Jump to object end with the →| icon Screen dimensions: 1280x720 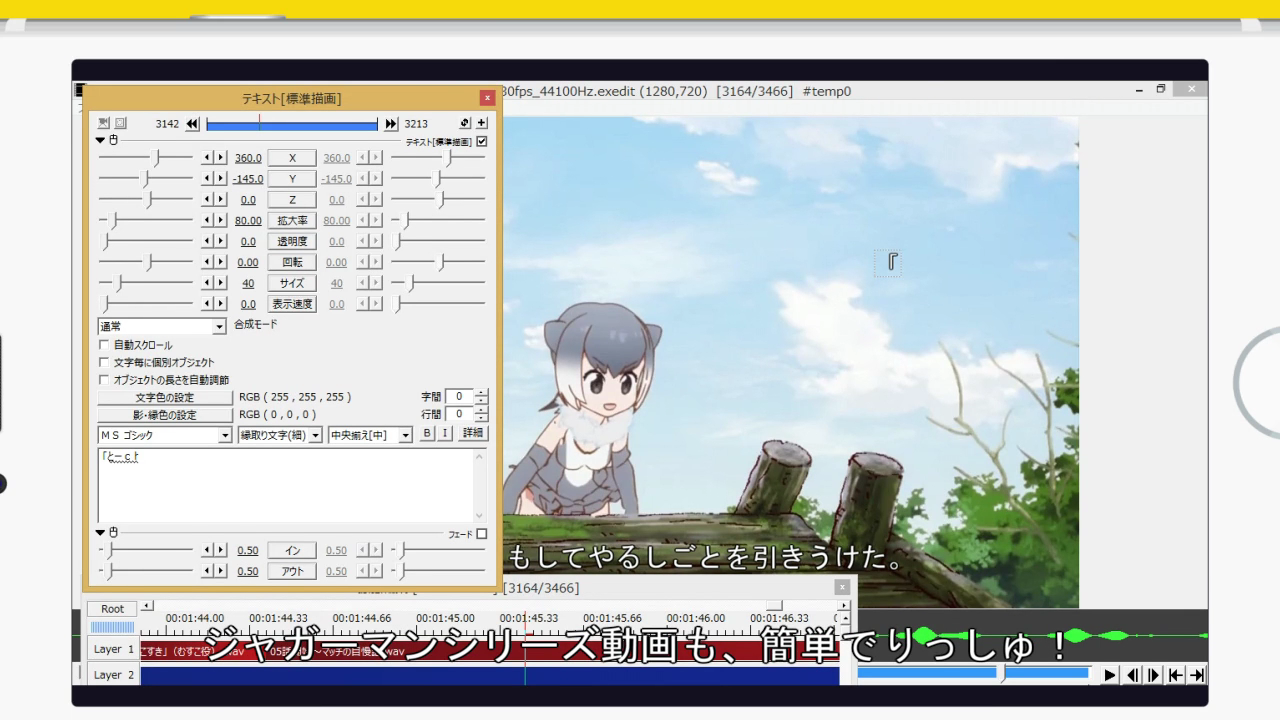click(x=1196, y=674)
